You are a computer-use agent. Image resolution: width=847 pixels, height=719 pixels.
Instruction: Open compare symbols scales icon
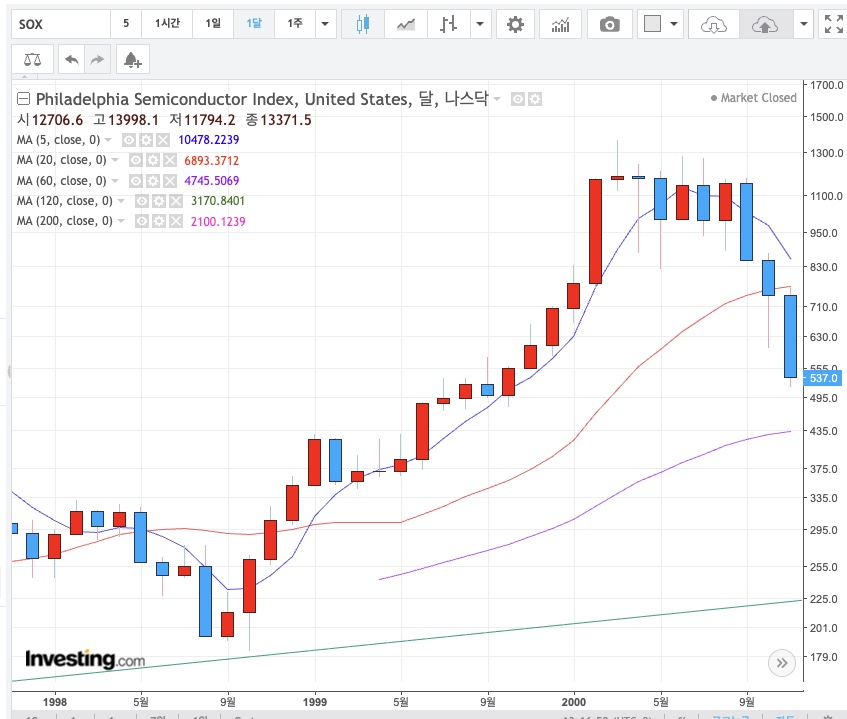(x=32, y=59)
